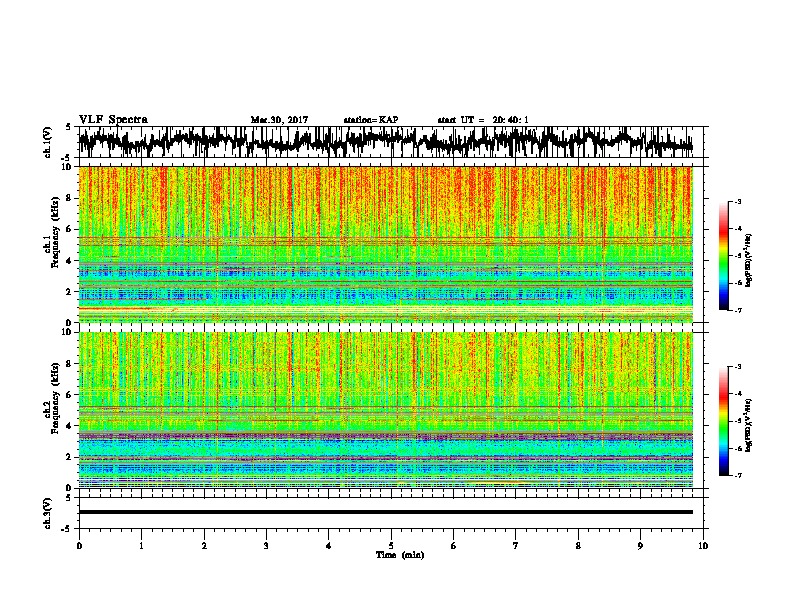Click the ch.2 "Frequency (kHz)" axis label
This screenshot has height=612, width=792.
point(55,398)
